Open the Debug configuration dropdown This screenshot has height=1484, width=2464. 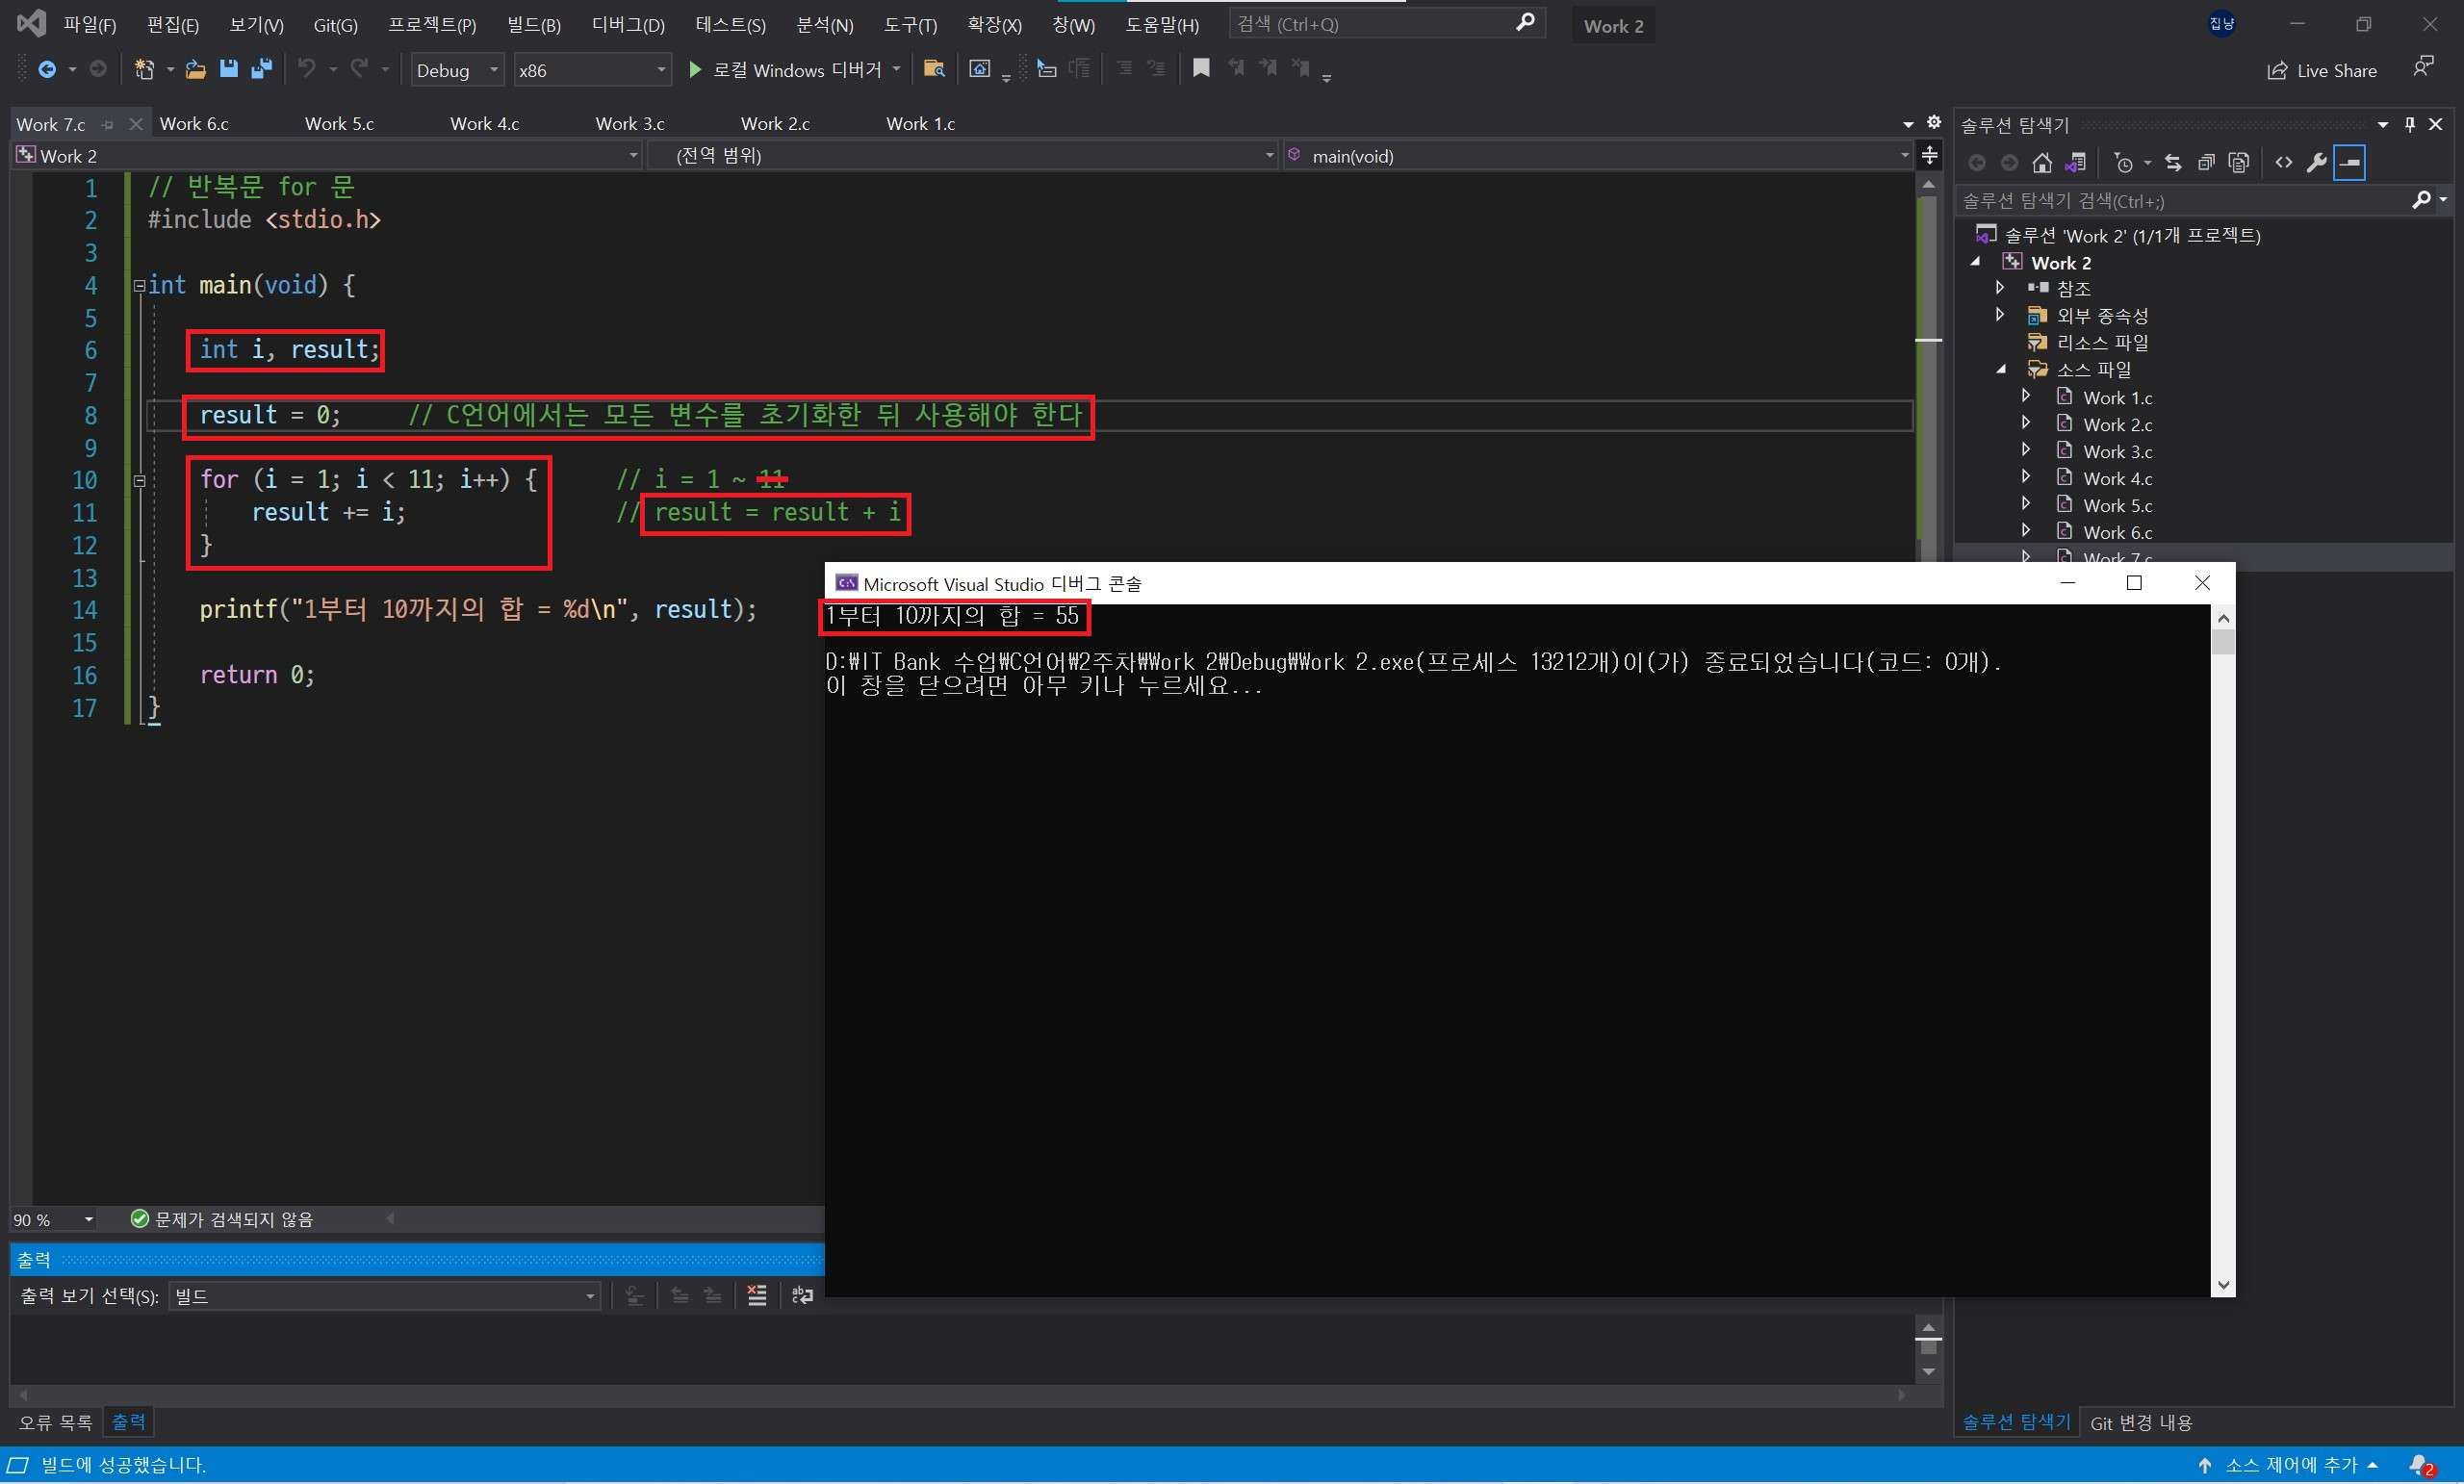coord(457,70)
